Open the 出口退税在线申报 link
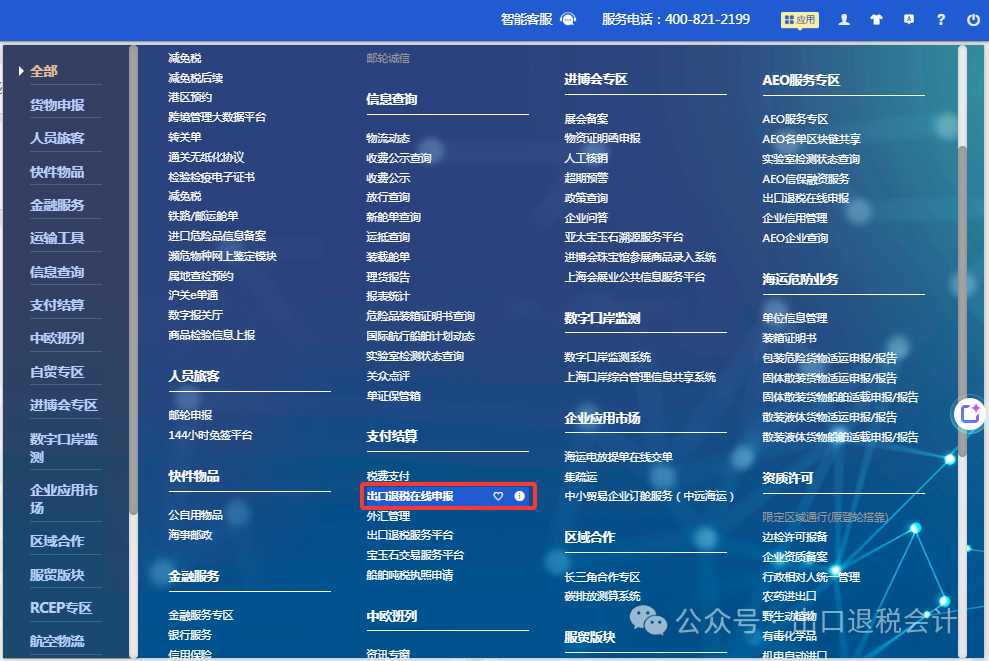 pos(410,496)
